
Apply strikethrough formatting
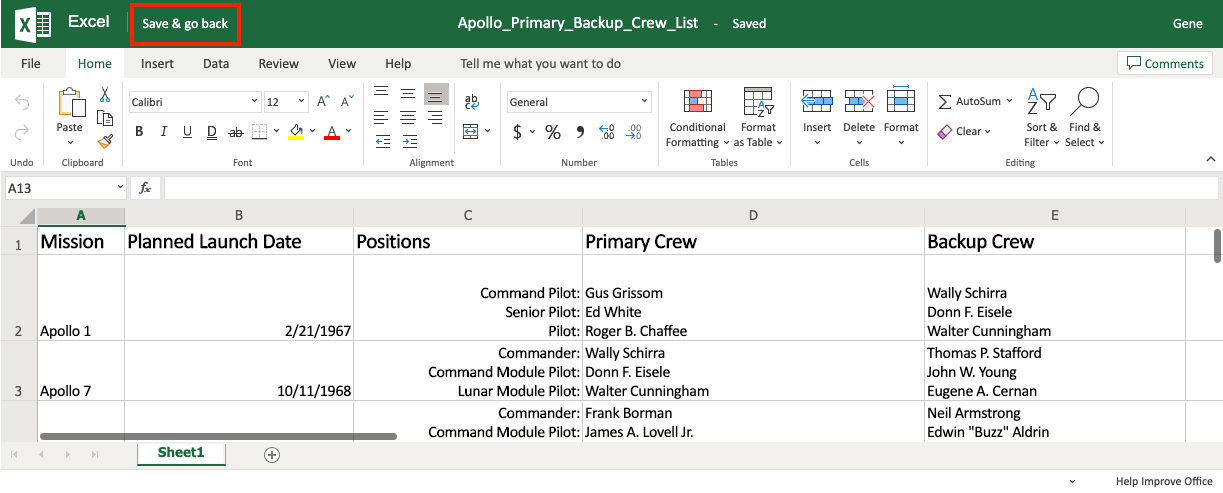[x=236, y=132]
